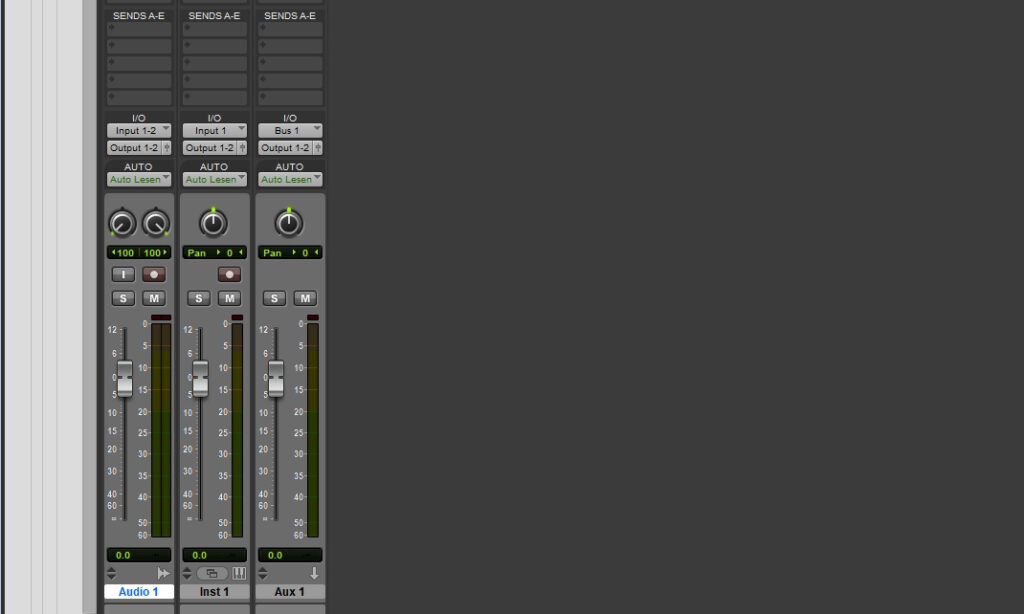
Task: Click Inst 1 volume readout 0.0
Action: click(x=215, y=555)
